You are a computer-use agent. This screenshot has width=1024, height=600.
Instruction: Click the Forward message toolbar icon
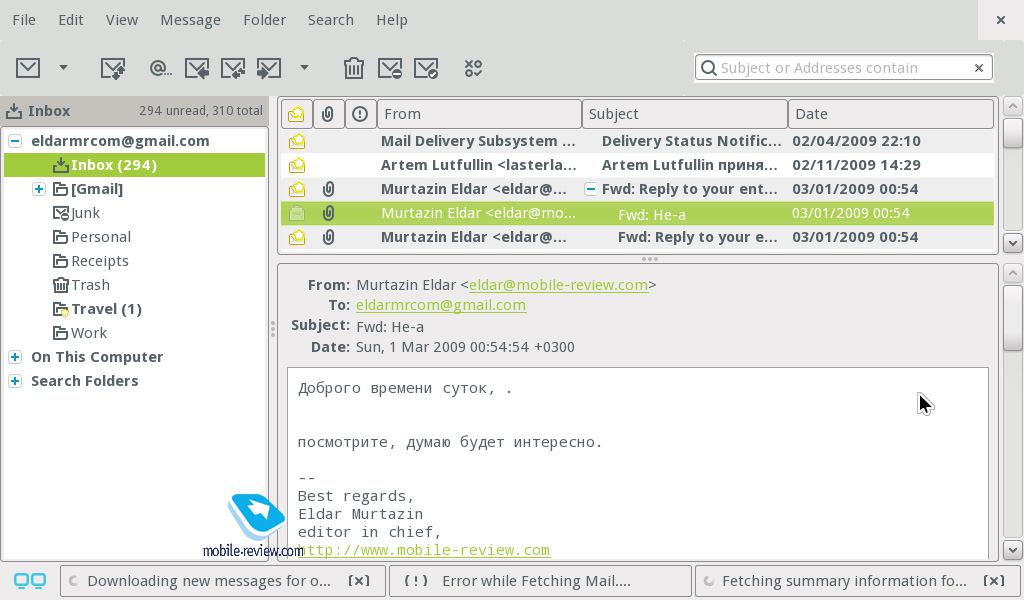click(x=268, y=68)
